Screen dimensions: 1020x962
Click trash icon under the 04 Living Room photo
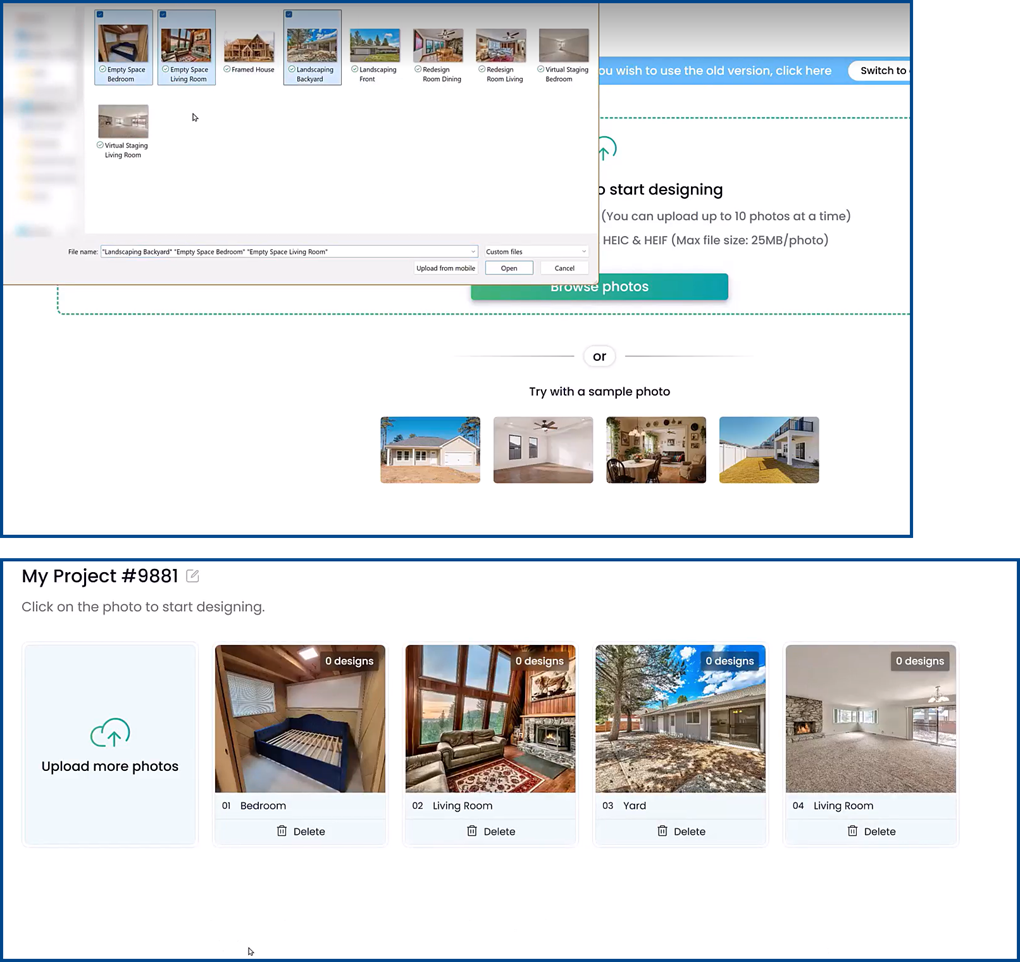point(852,831)
